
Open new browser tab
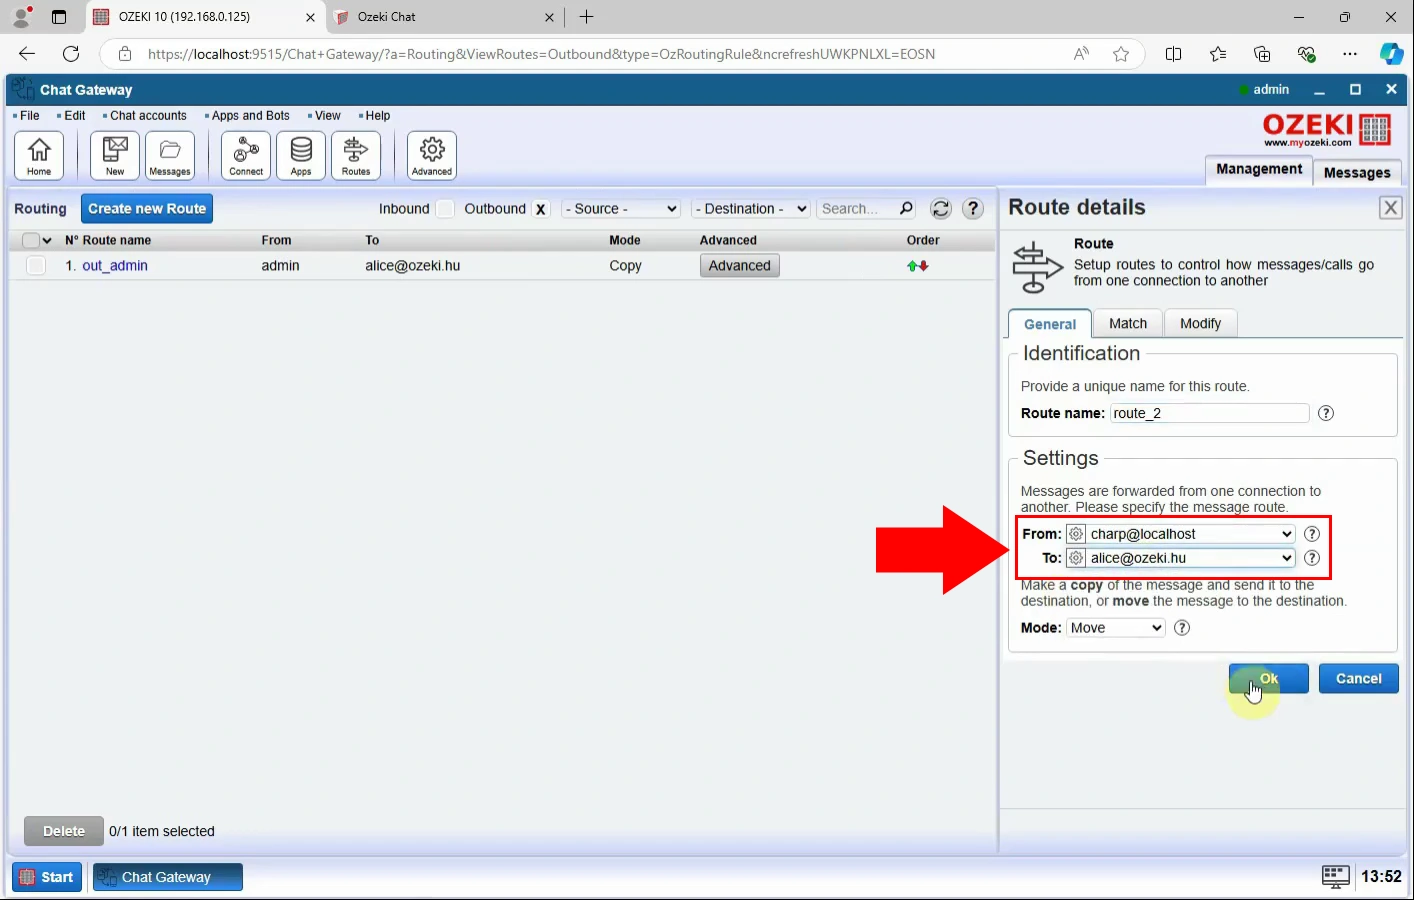pos(587,17)
